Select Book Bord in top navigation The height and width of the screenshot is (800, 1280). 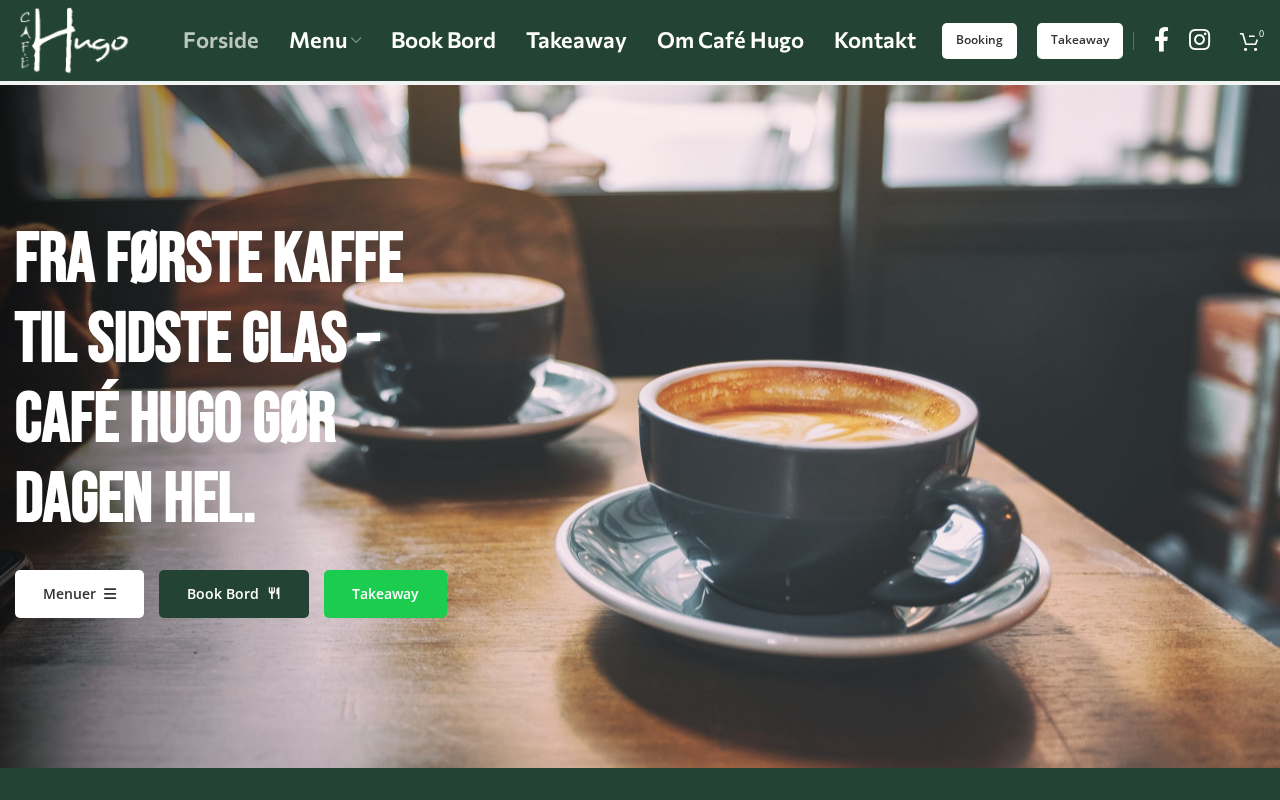pyautogui.click(x=443, y=41)
